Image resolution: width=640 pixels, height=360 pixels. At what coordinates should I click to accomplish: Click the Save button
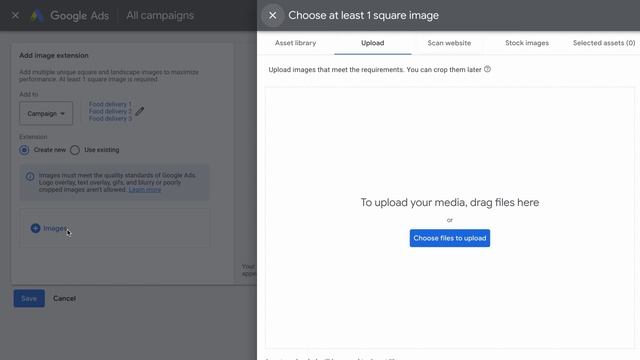(x=29, y=298)
